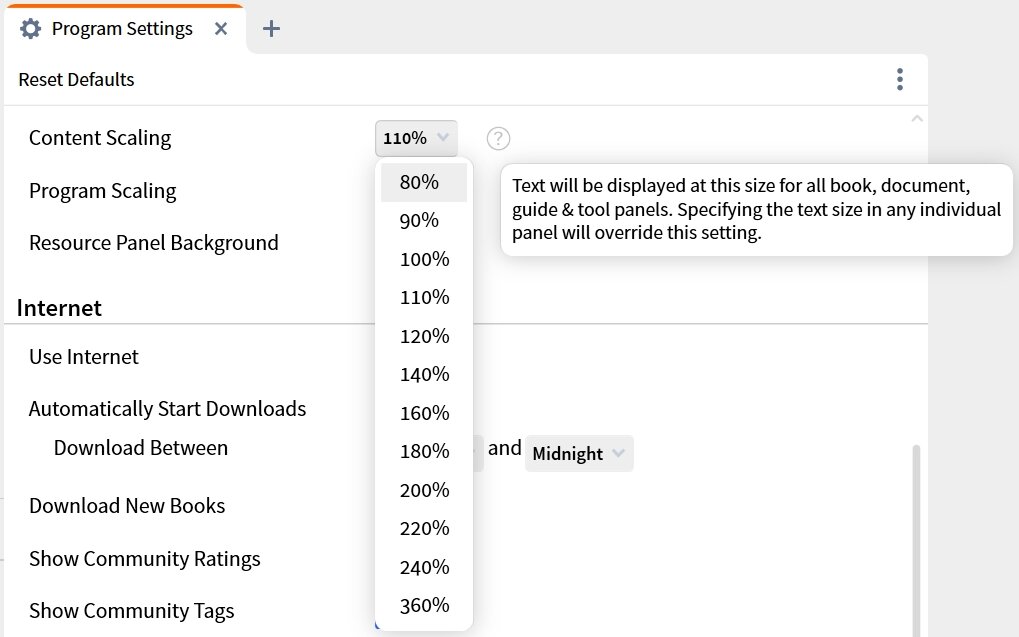Click the plus icon to open a new tab

270,28
